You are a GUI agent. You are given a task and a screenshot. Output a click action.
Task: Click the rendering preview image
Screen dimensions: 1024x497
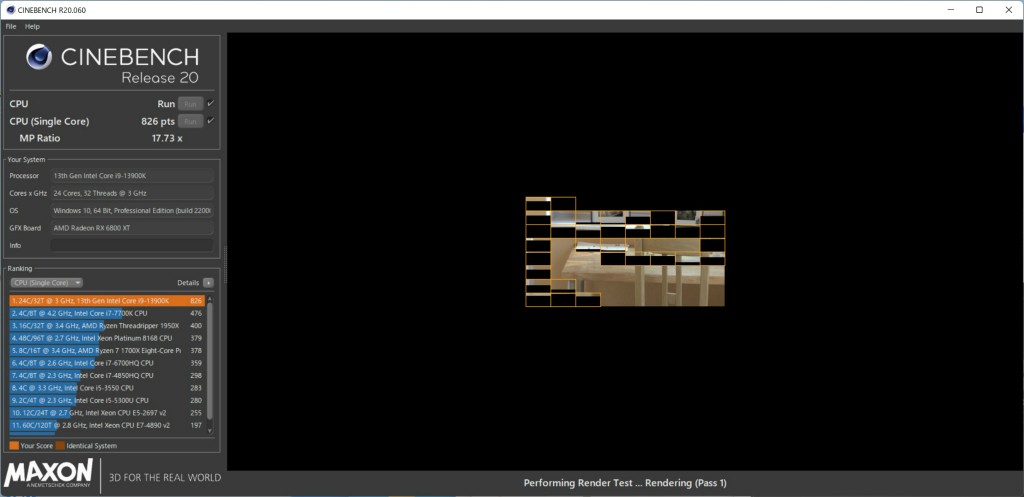tap(625, 251)
